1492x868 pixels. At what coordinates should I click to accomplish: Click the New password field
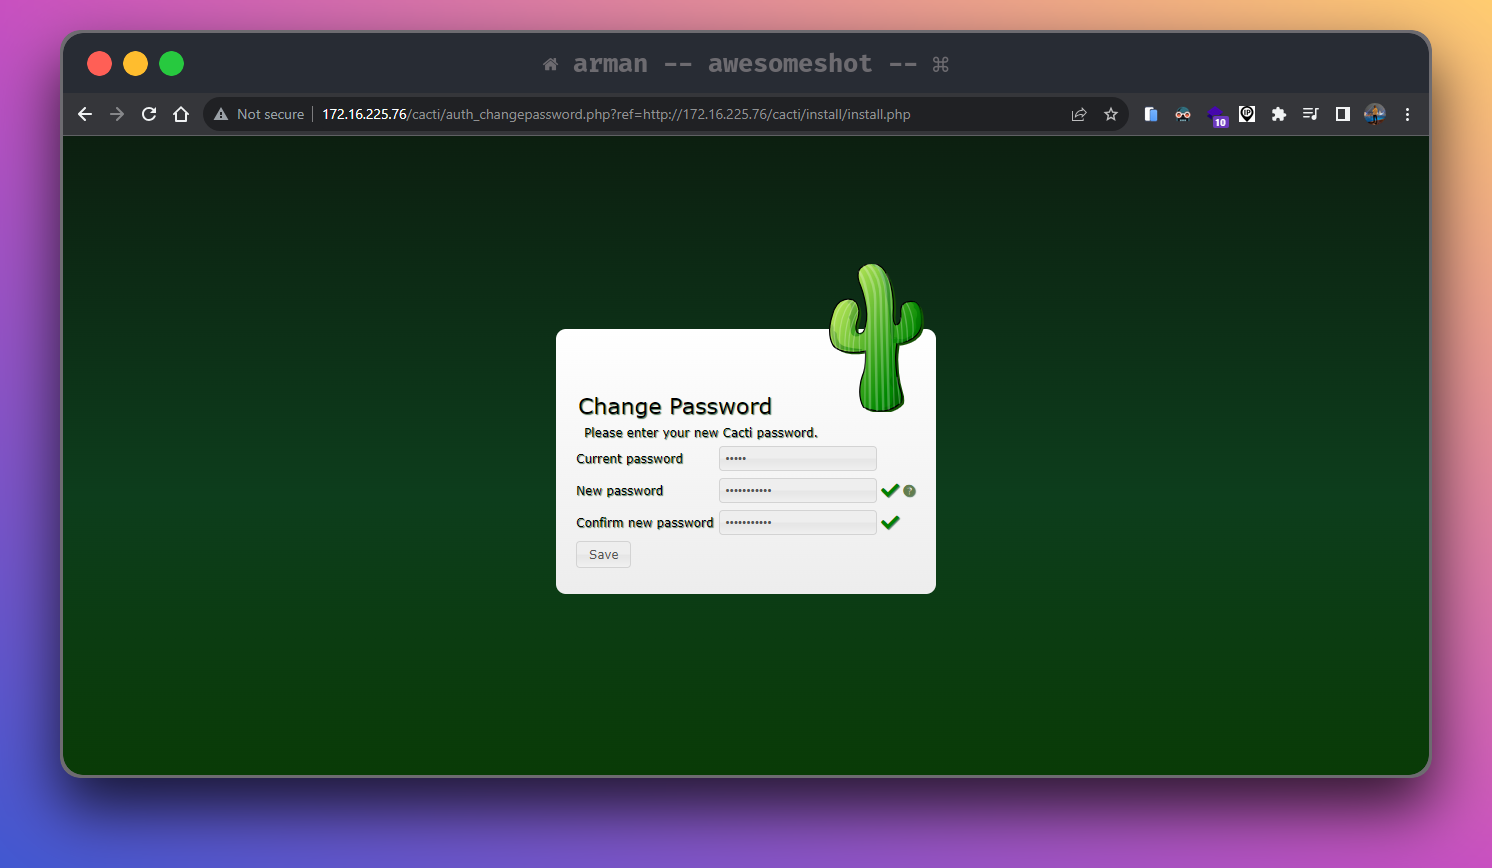797,490
